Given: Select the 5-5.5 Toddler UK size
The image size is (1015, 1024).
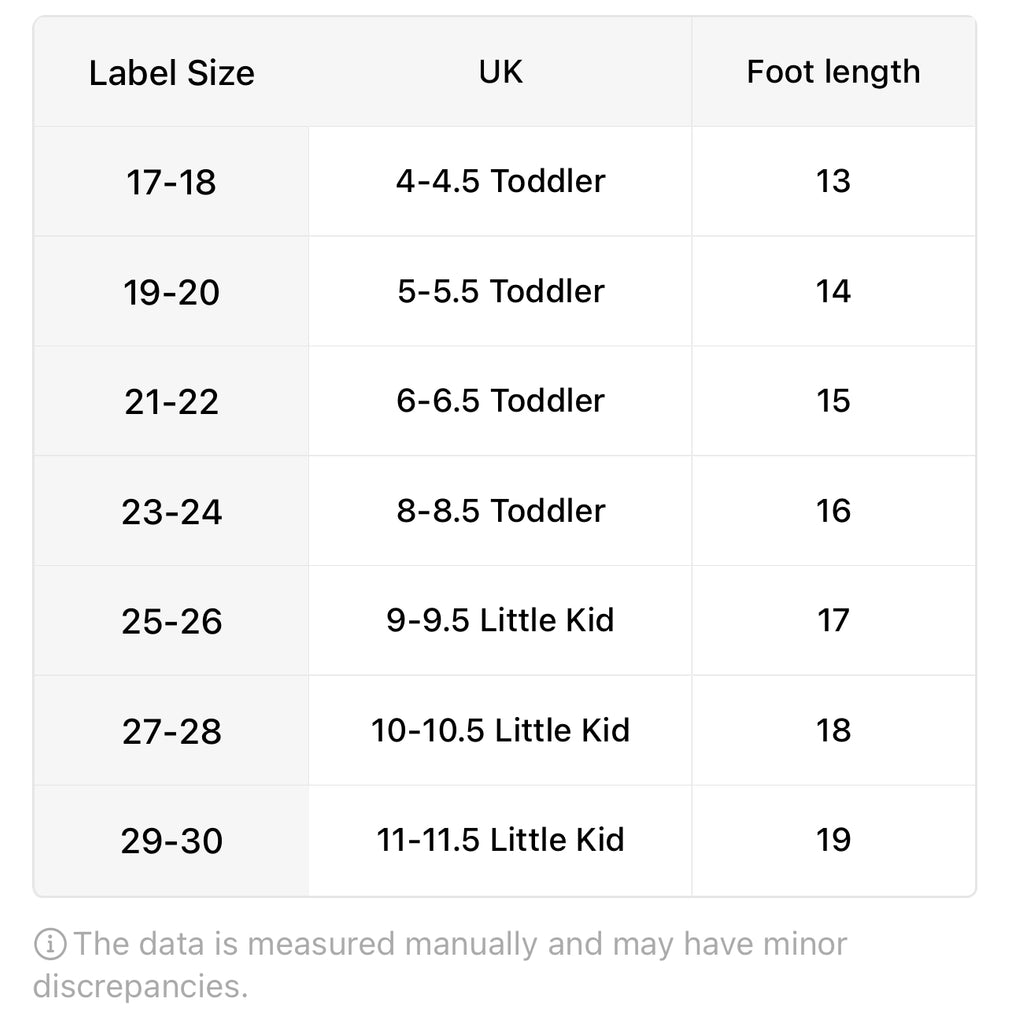Looking at the screenshot, I should (500, 291).
